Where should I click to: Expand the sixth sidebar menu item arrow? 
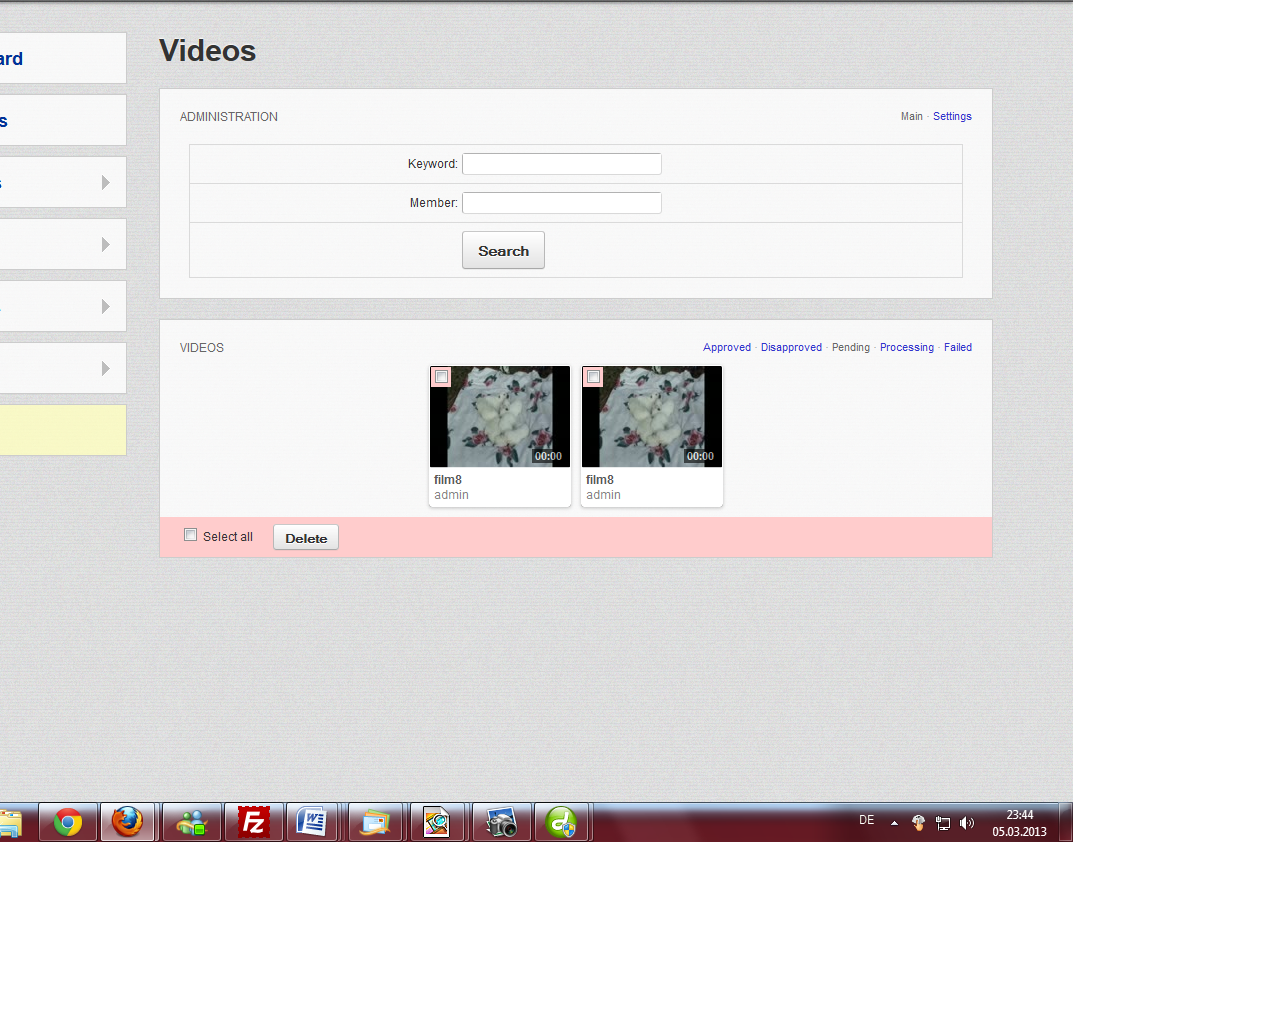tap(105, 368)
